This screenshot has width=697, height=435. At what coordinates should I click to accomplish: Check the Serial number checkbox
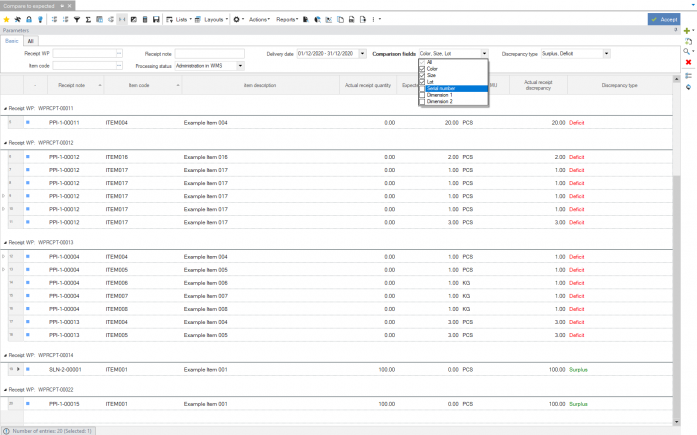click(x=422, y=88)
